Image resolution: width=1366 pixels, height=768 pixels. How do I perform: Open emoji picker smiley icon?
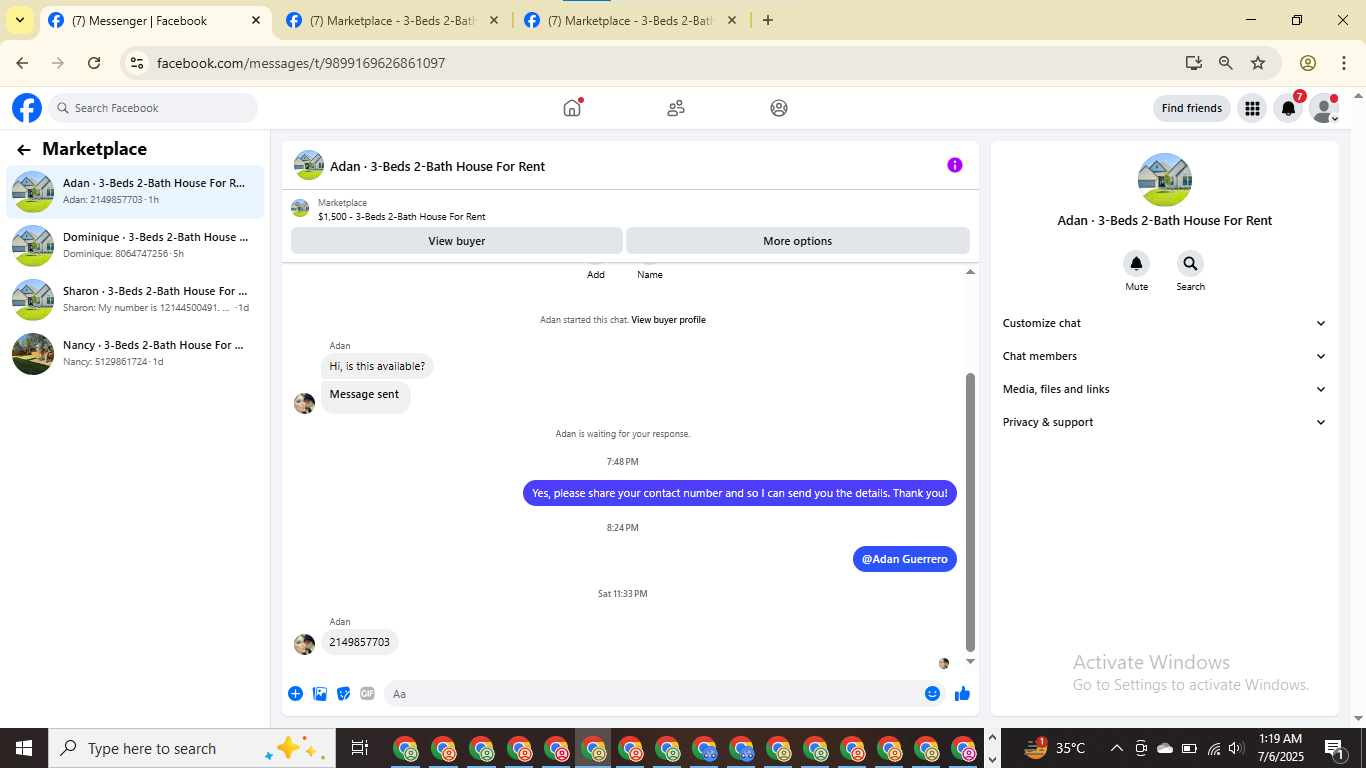[932, 693]
